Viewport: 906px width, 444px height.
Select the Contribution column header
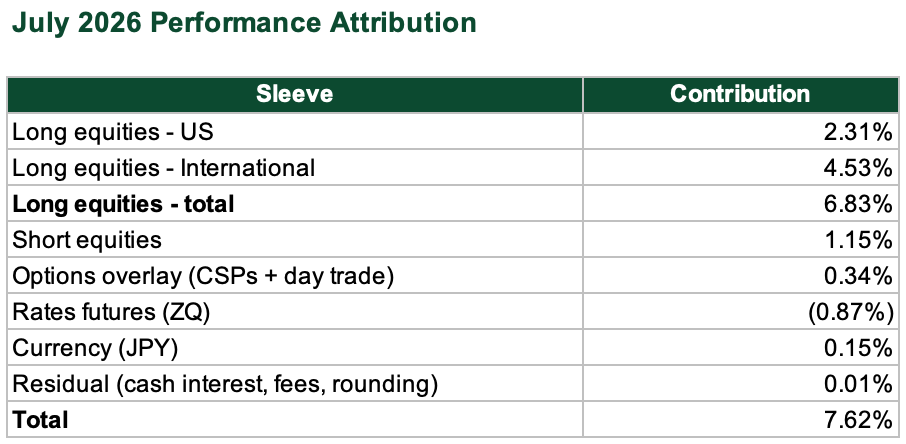740,94
